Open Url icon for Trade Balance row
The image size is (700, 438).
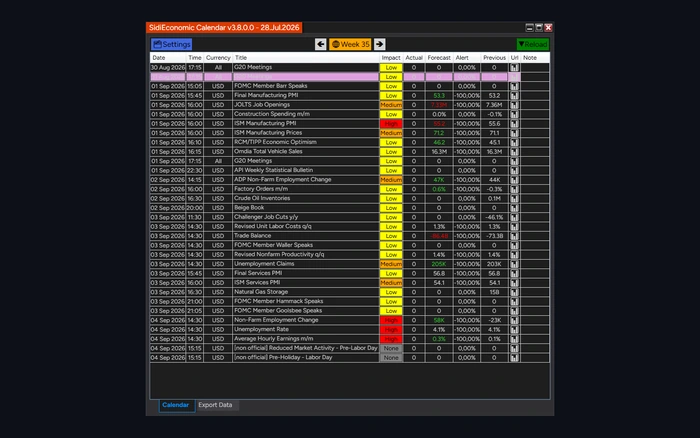coord(514,236)
